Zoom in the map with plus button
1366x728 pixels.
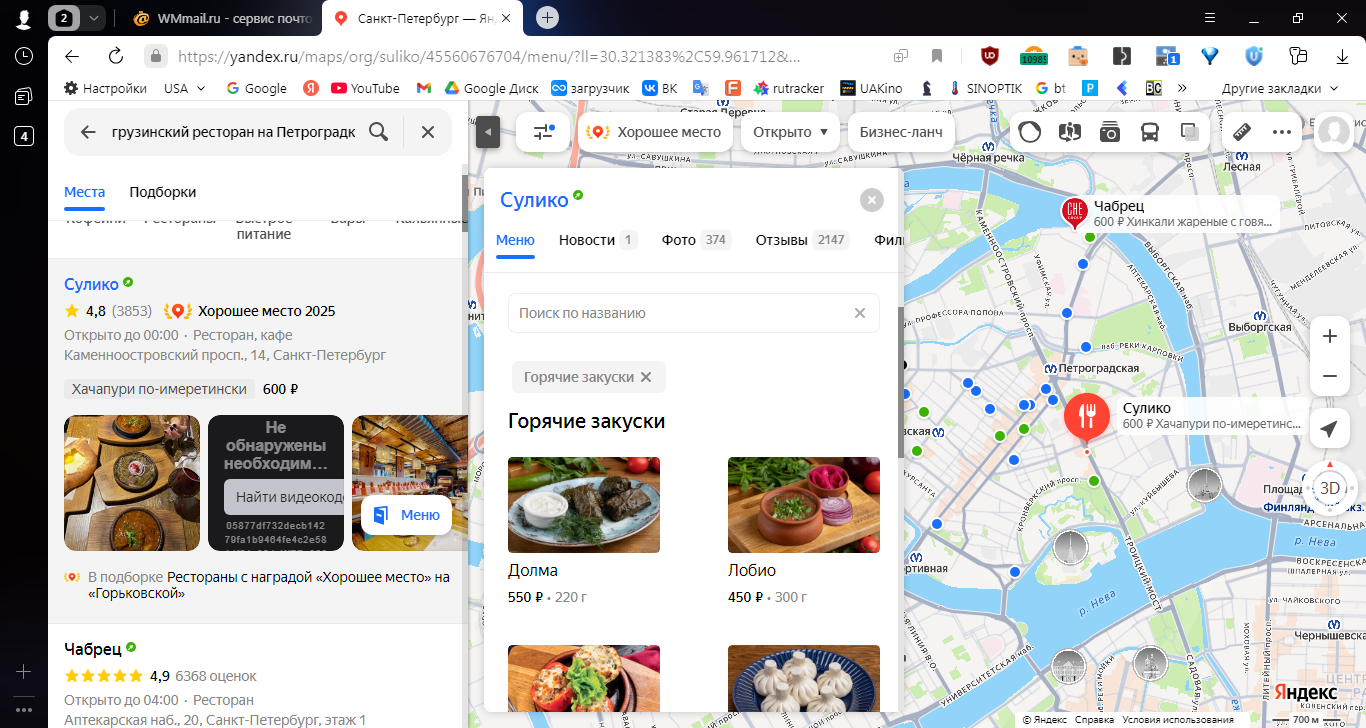(x=1330, y=337)
